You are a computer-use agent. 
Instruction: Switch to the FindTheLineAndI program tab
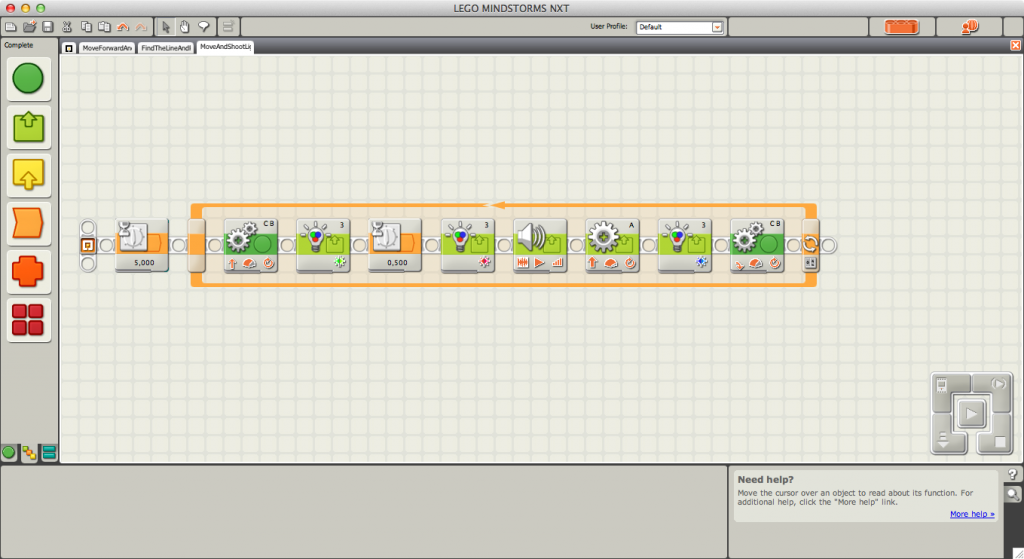pos(165,47)
